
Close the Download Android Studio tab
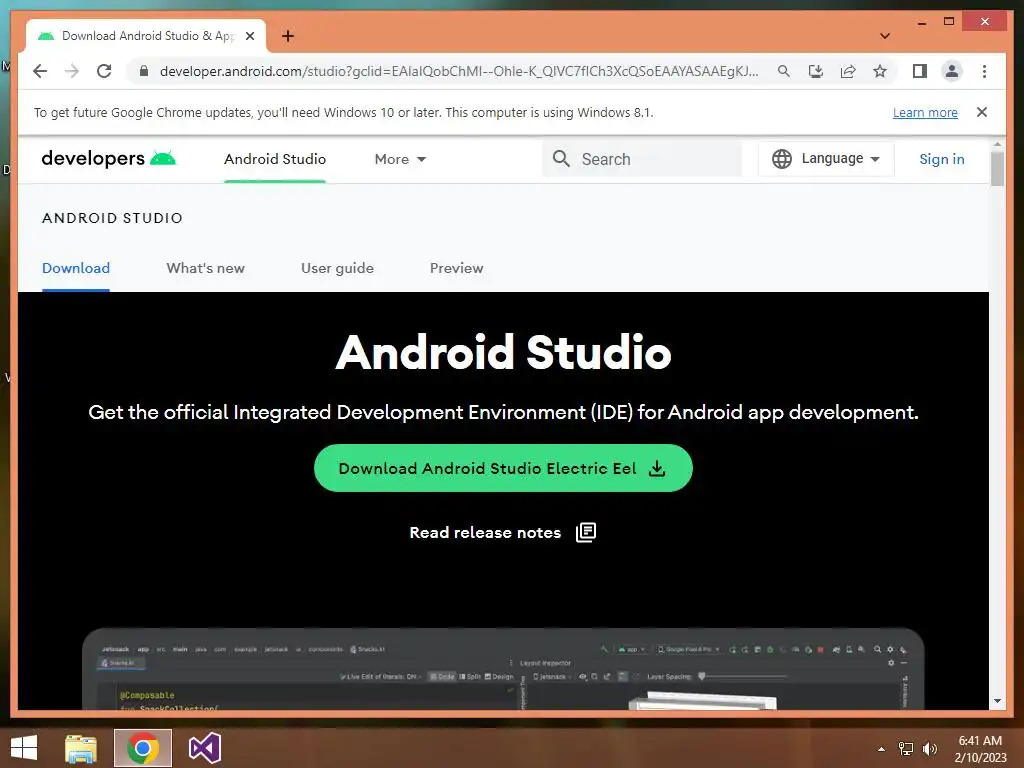[x=249, y=36]
